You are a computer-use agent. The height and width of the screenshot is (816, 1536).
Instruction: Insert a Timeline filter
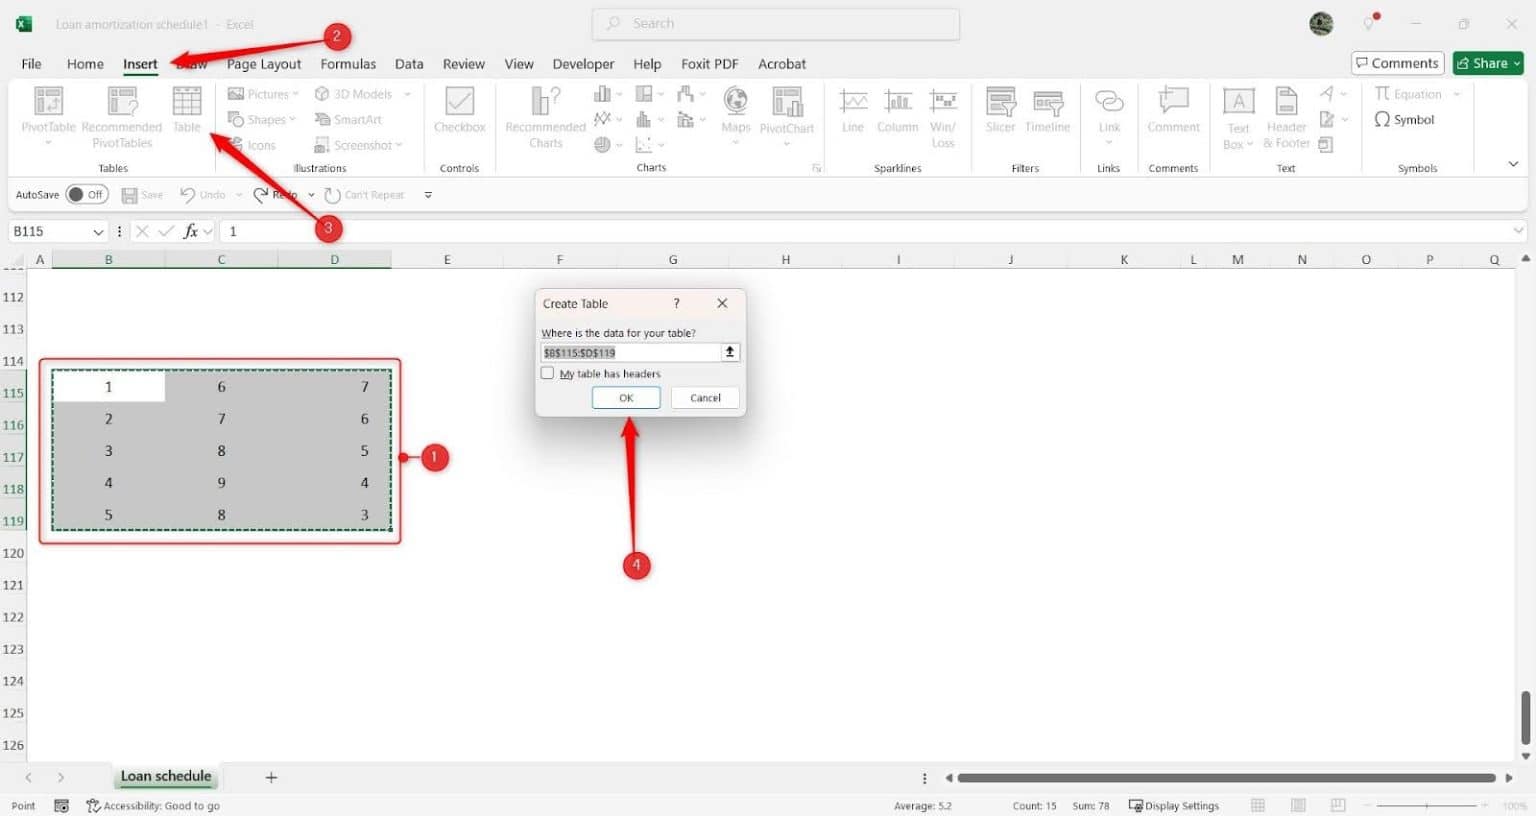click(1047, 112)
